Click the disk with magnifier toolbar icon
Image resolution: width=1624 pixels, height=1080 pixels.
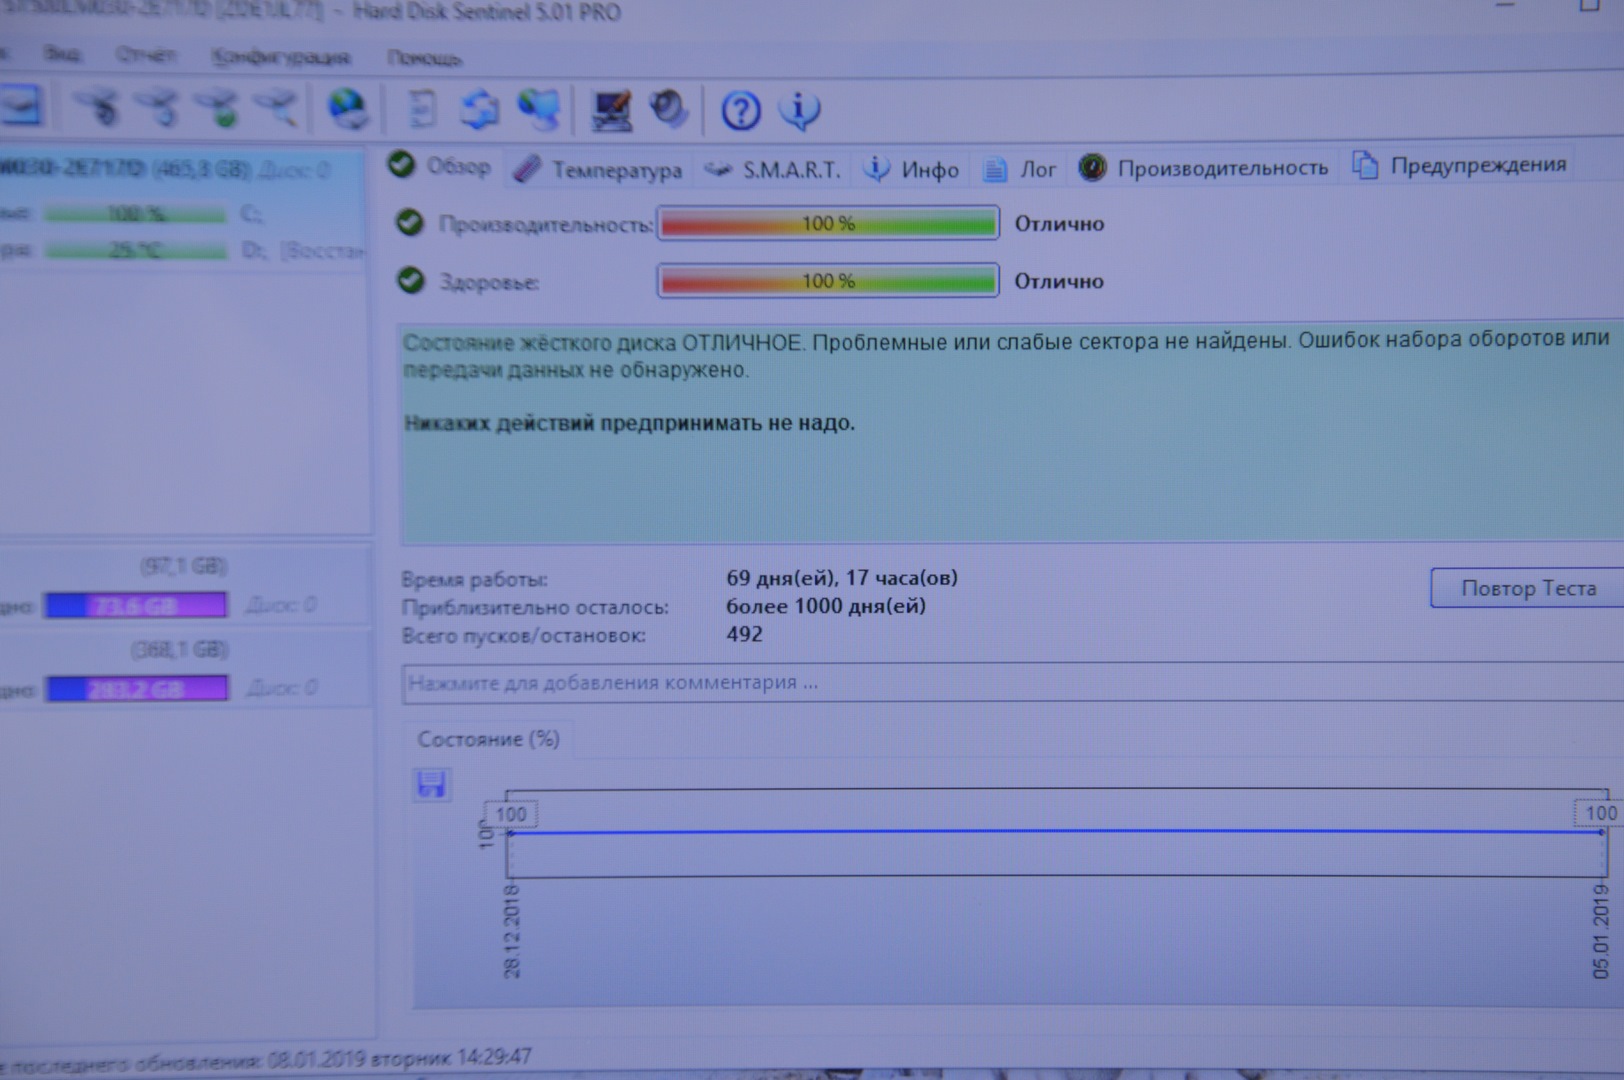(277, 107)
